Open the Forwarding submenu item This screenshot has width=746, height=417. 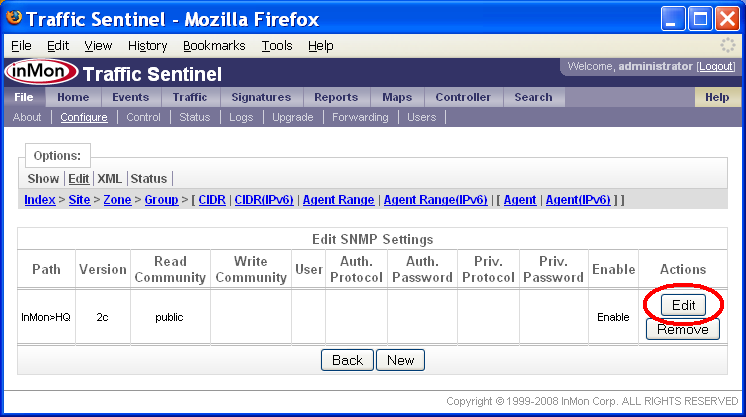click(360, 117)
